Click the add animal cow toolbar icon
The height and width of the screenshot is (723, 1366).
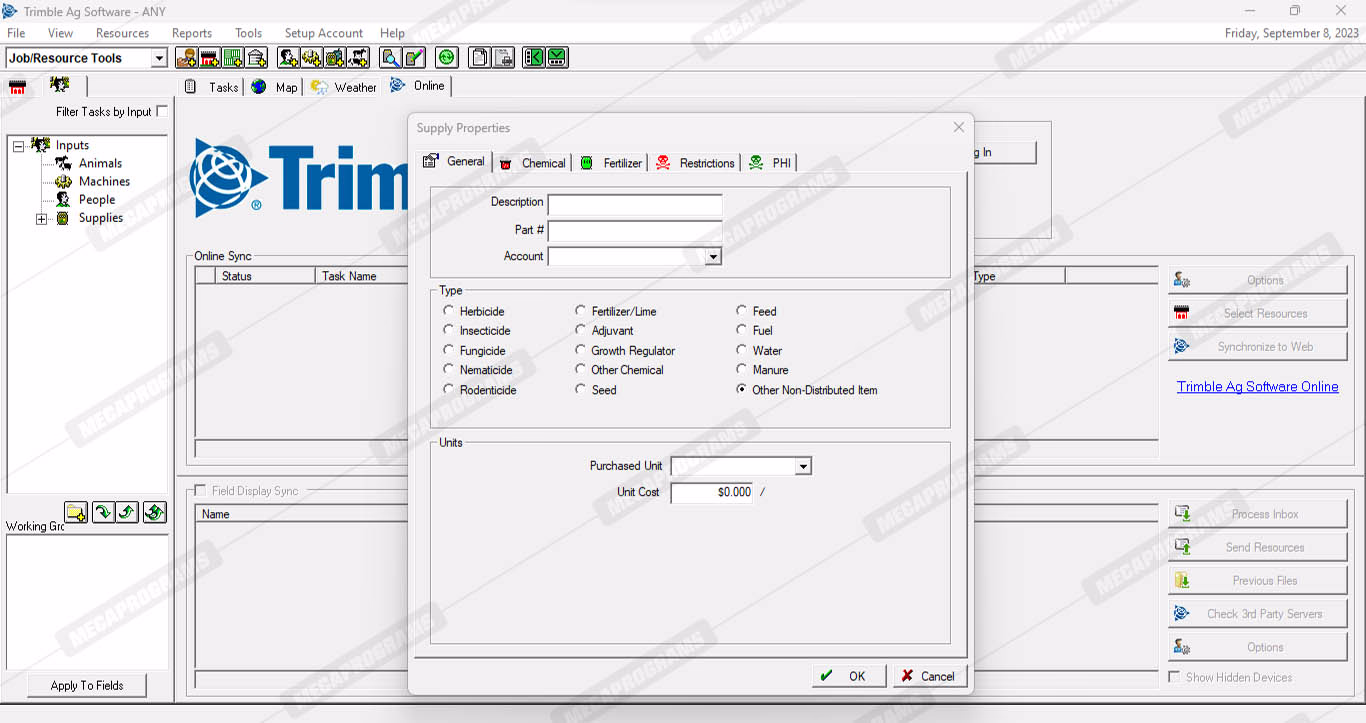pyautogui.click(x=358, y=58)
